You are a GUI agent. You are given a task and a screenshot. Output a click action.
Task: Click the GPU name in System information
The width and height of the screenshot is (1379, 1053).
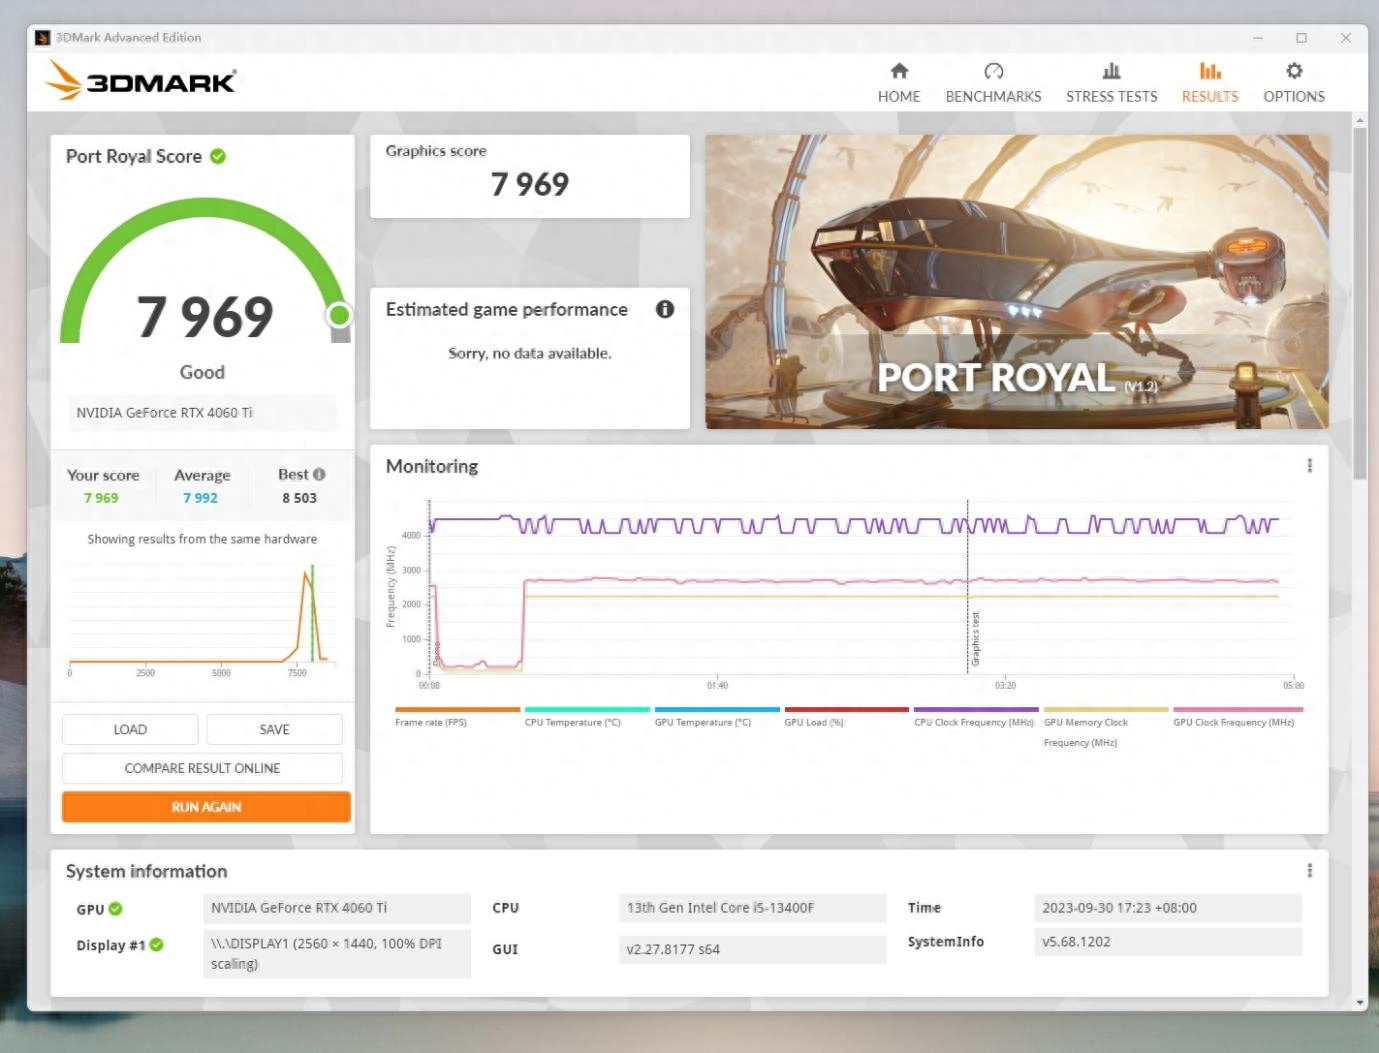point(336,908)
